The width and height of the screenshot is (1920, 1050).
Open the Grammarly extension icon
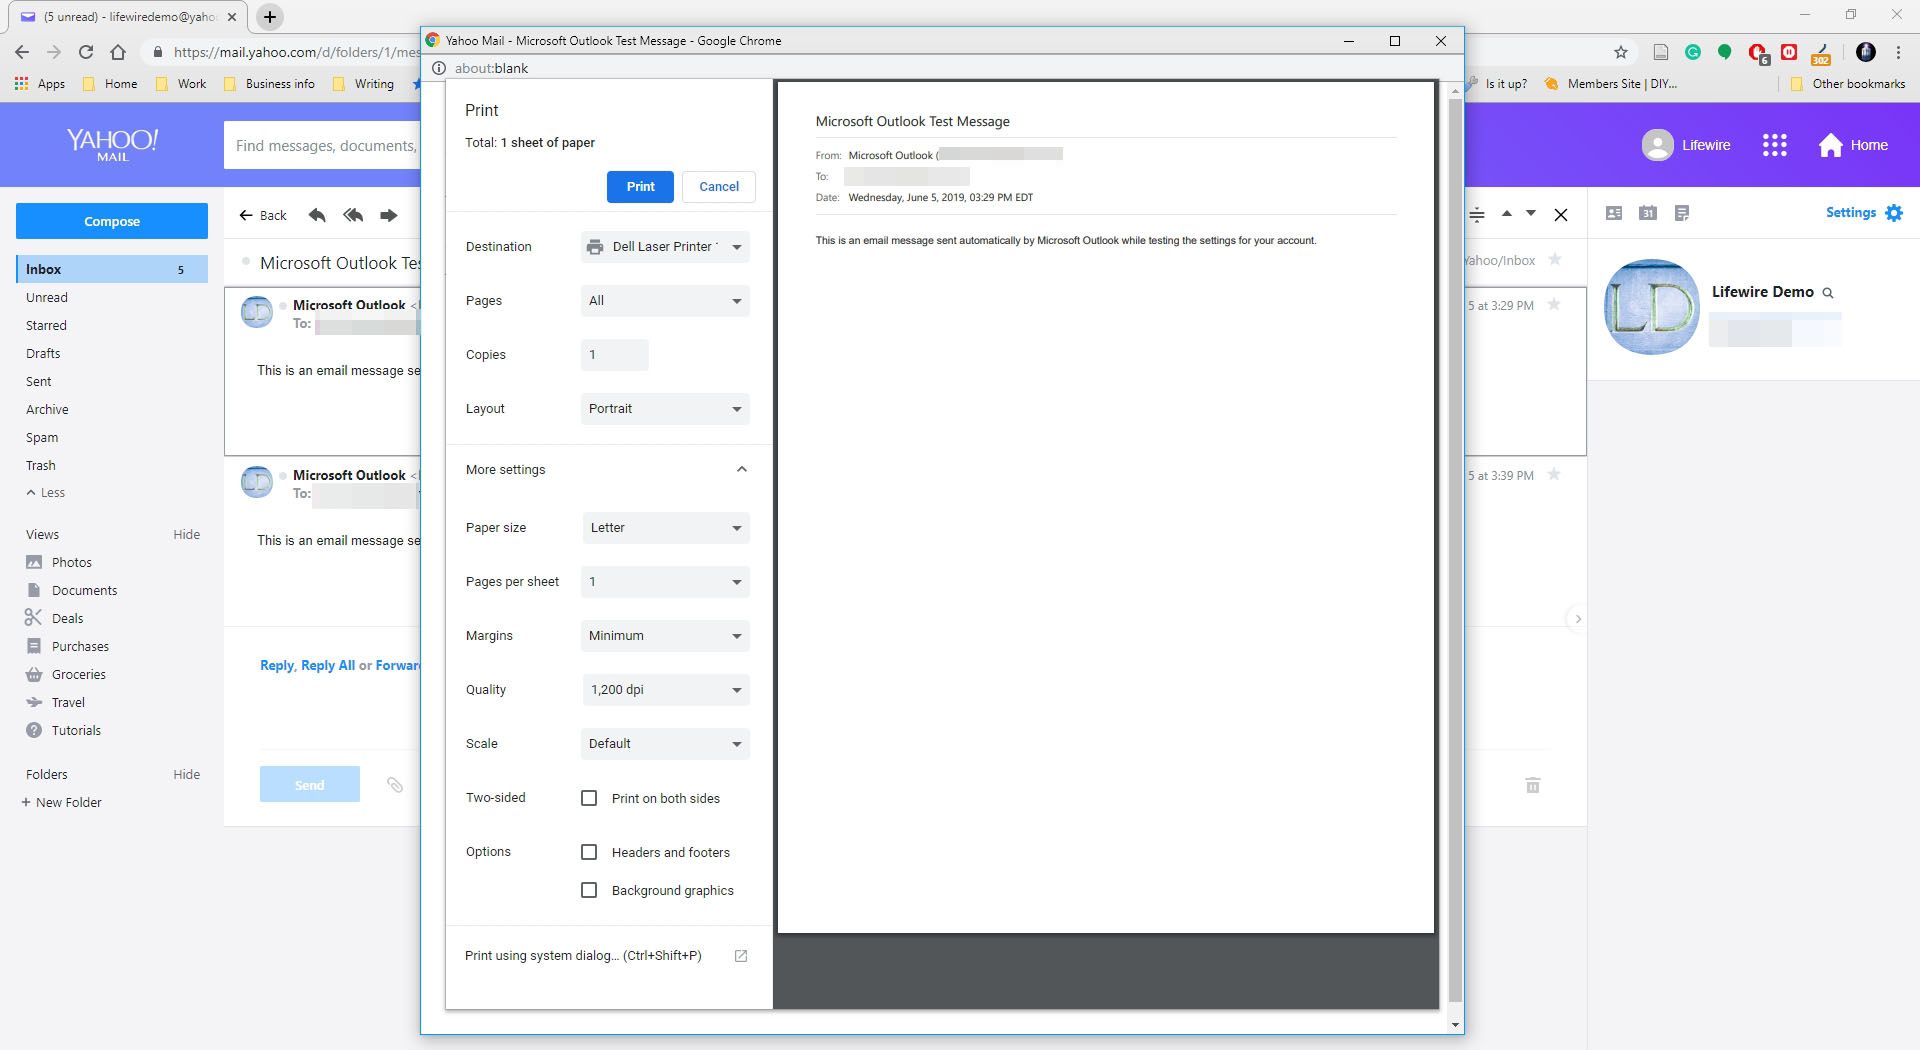click(1693, 52)
